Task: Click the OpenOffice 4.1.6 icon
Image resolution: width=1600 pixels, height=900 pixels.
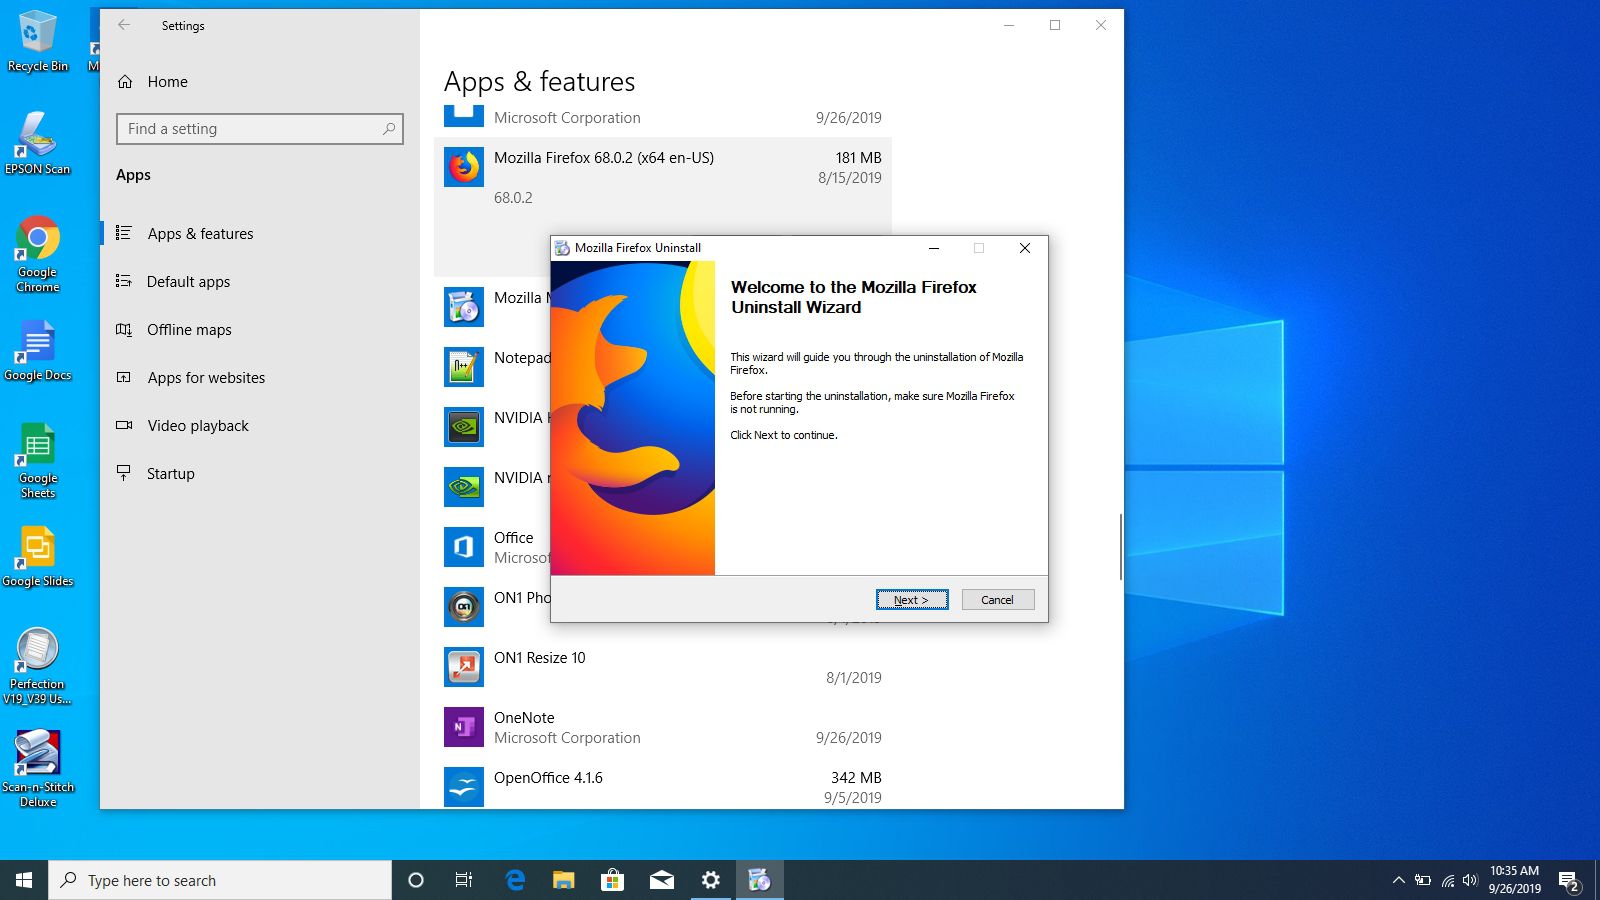Action: tap(464, 787)
